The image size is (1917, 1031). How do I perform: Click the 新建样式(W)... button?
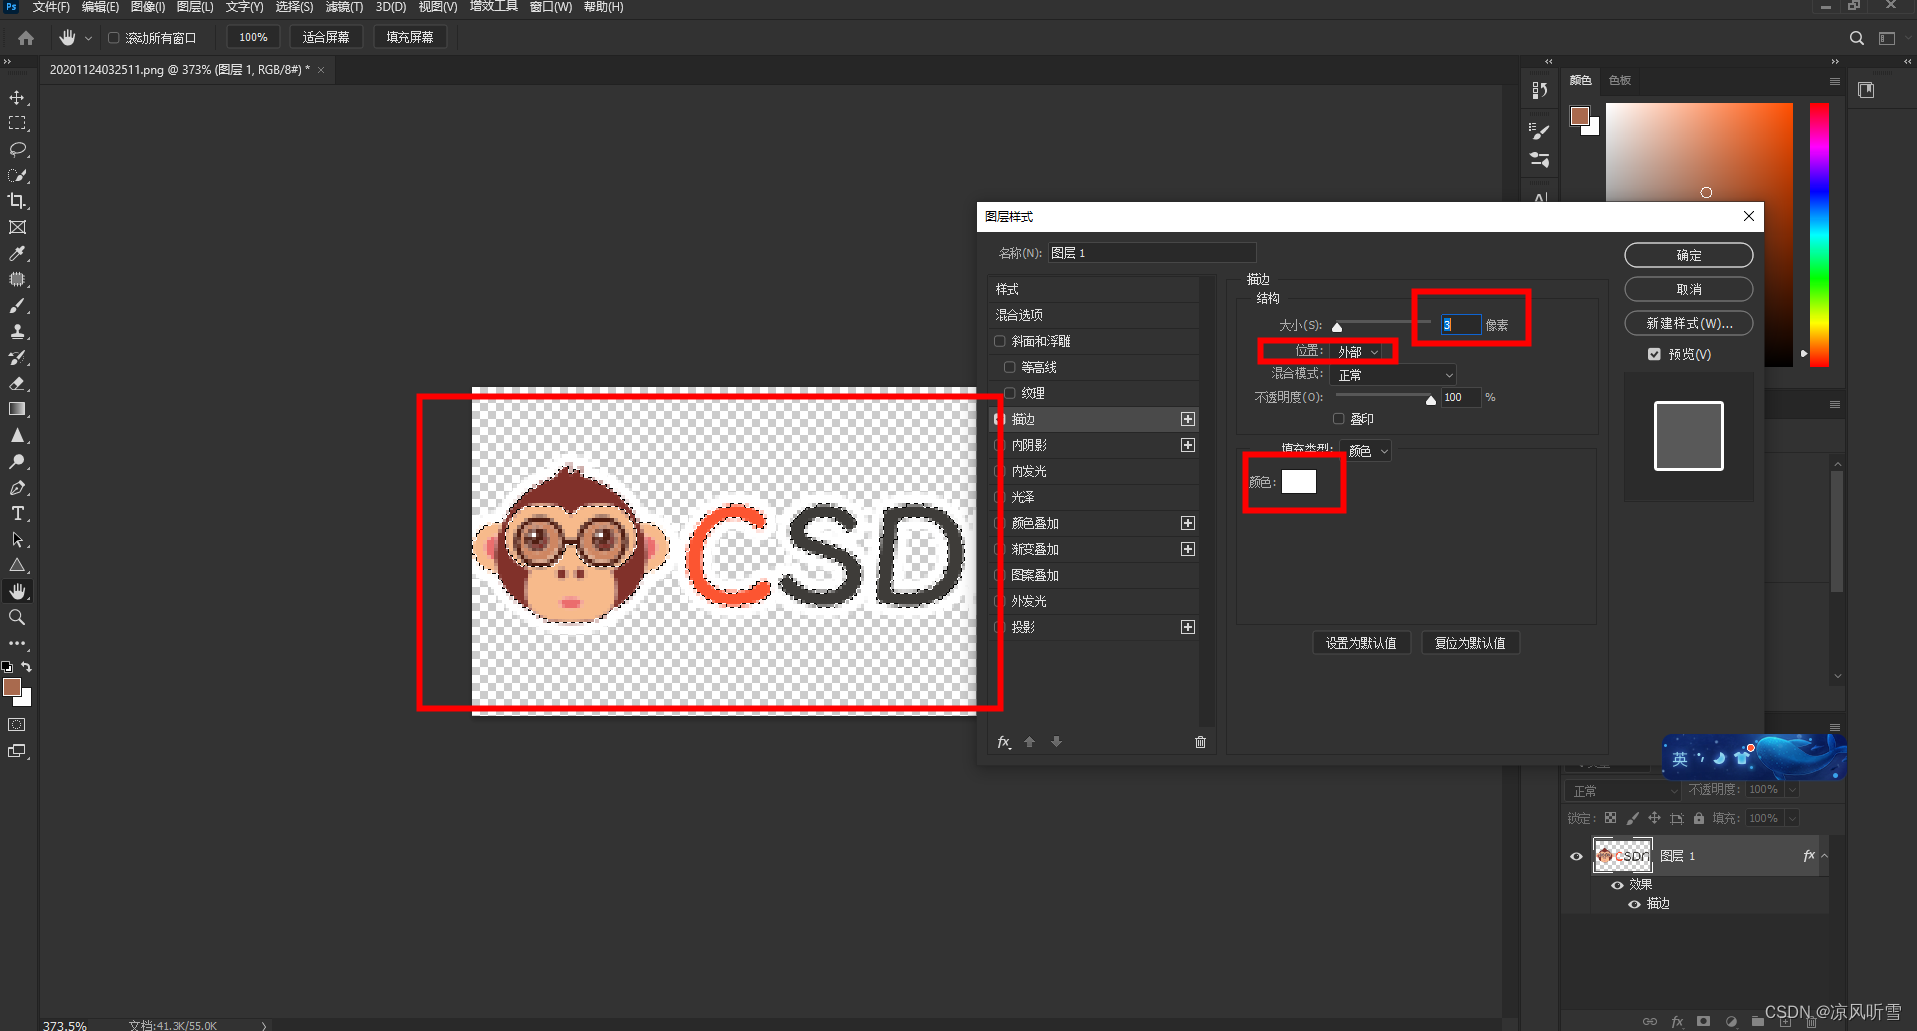1688,323
